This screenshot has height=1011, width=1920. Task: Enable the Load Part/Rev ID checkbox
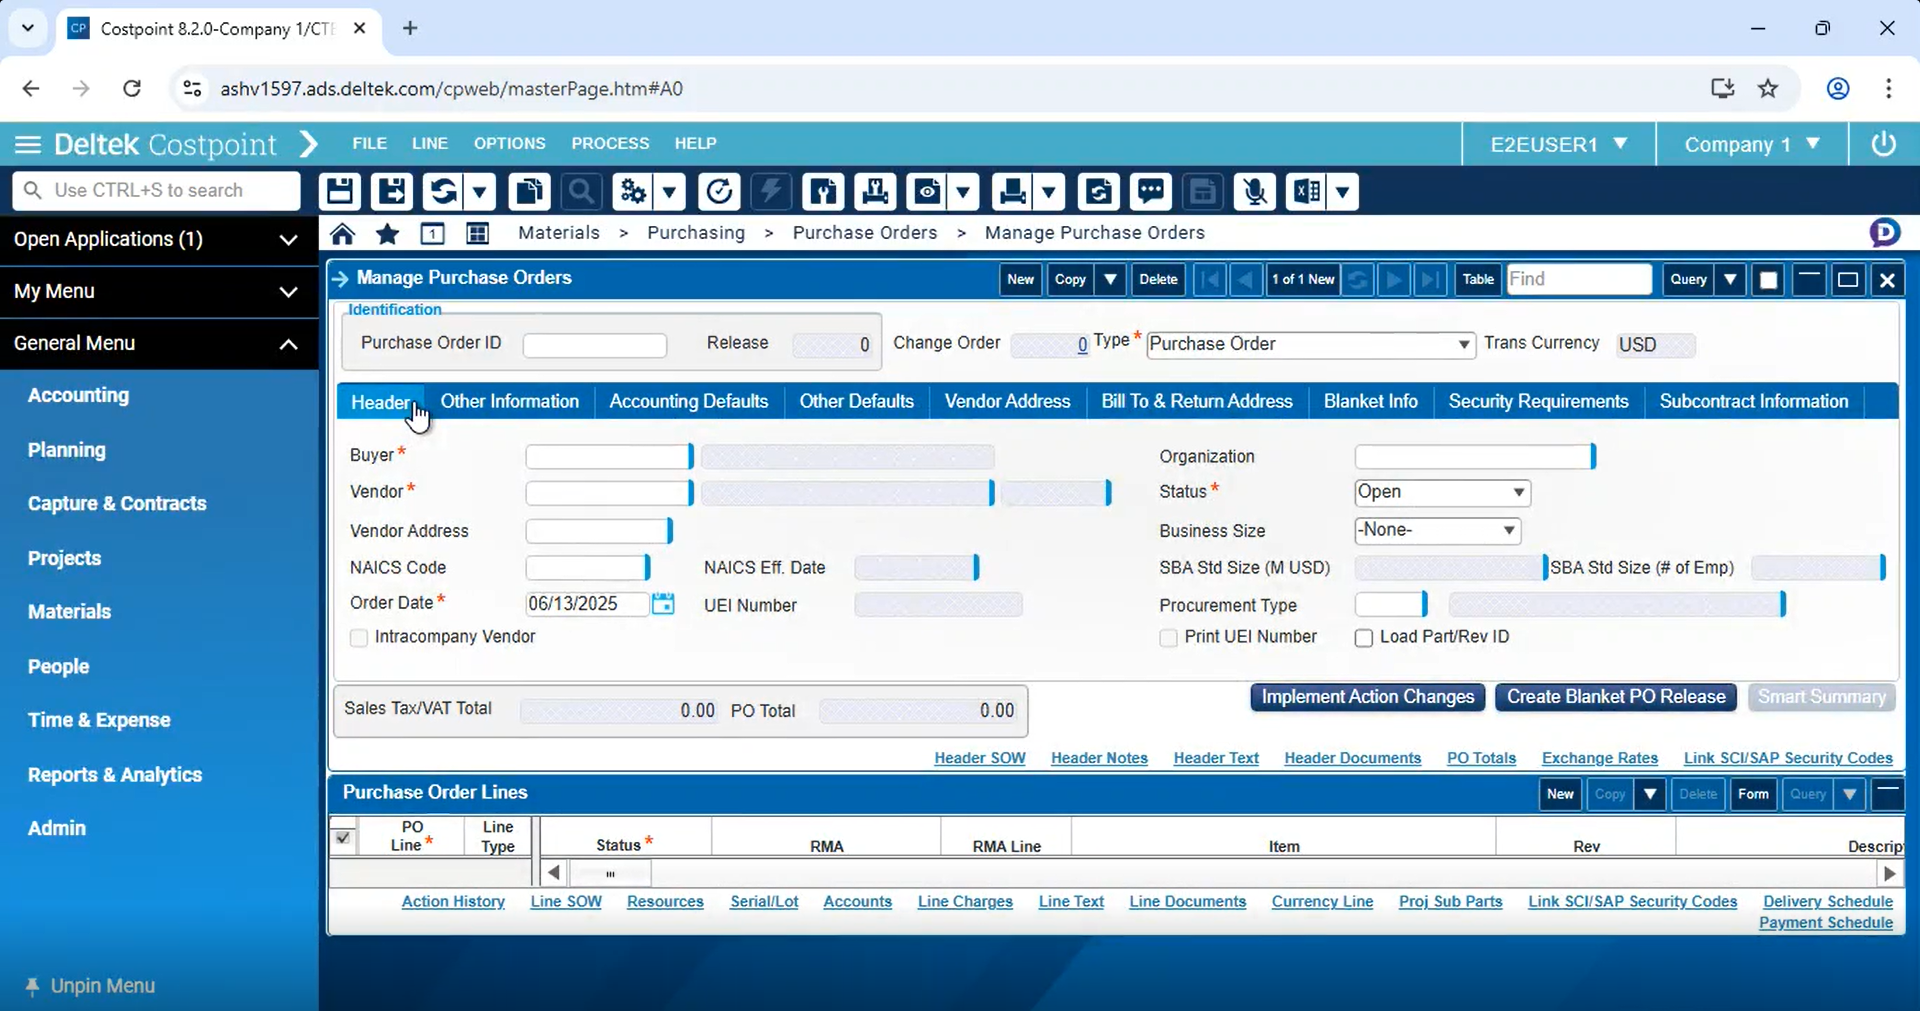click(1363, 637)
